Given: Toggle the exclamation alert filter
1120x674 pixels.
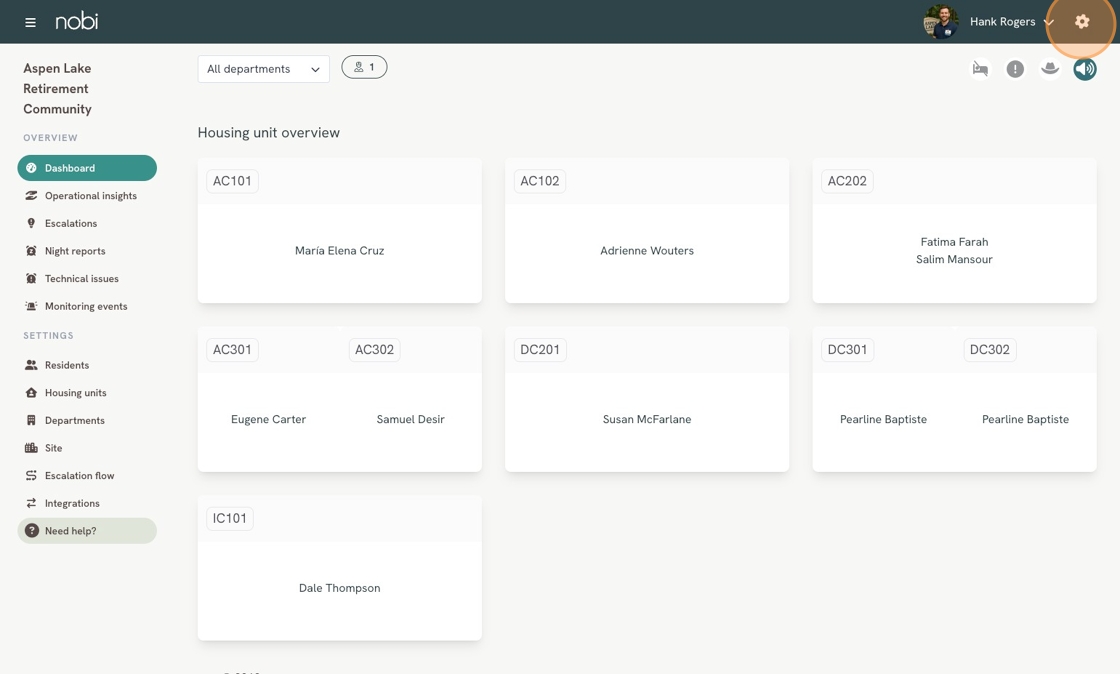Looking at the screenshot, I should [x=1015, y=69].
